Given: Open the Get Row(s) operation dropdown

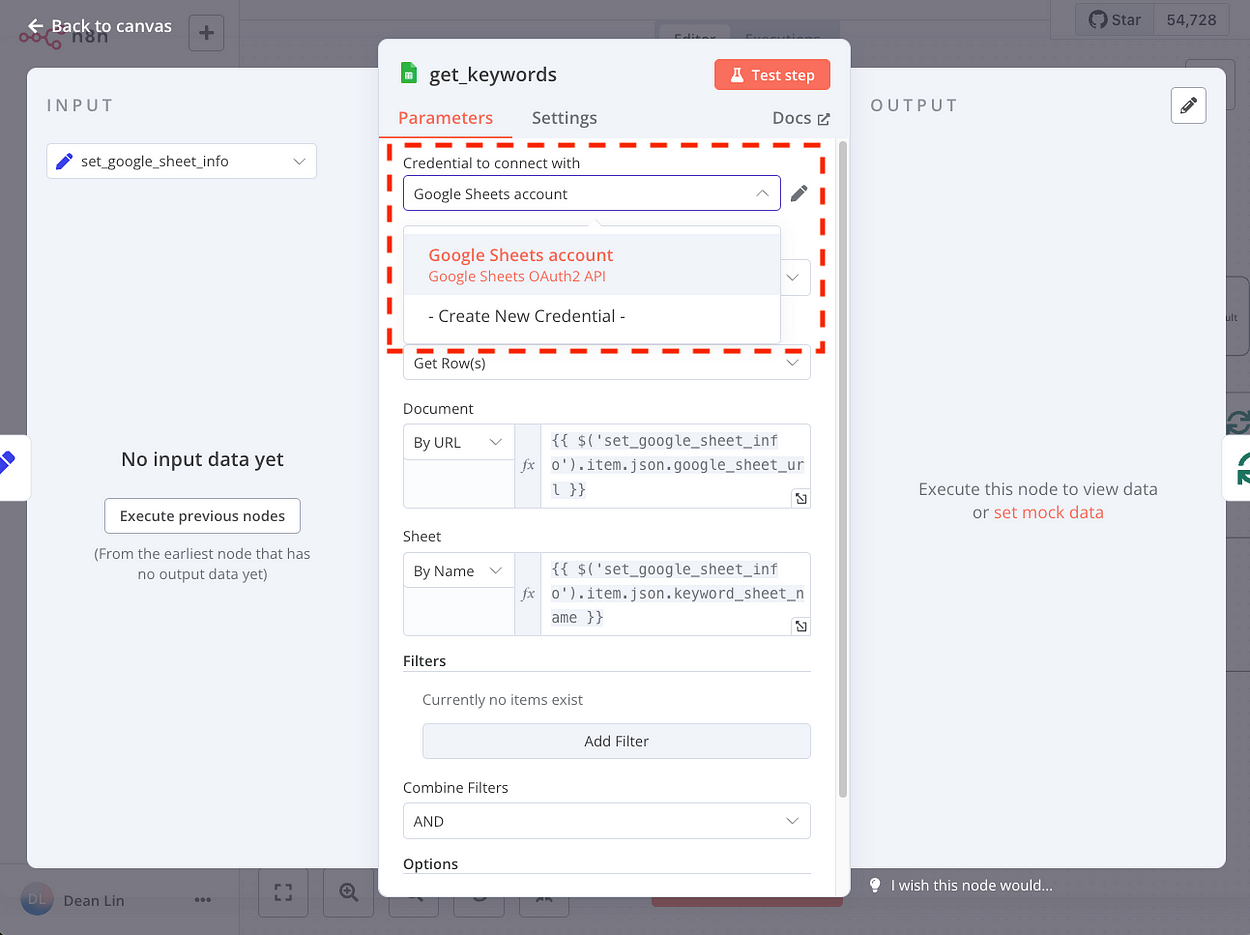Looking at the screenshot, I should [607, 363].
